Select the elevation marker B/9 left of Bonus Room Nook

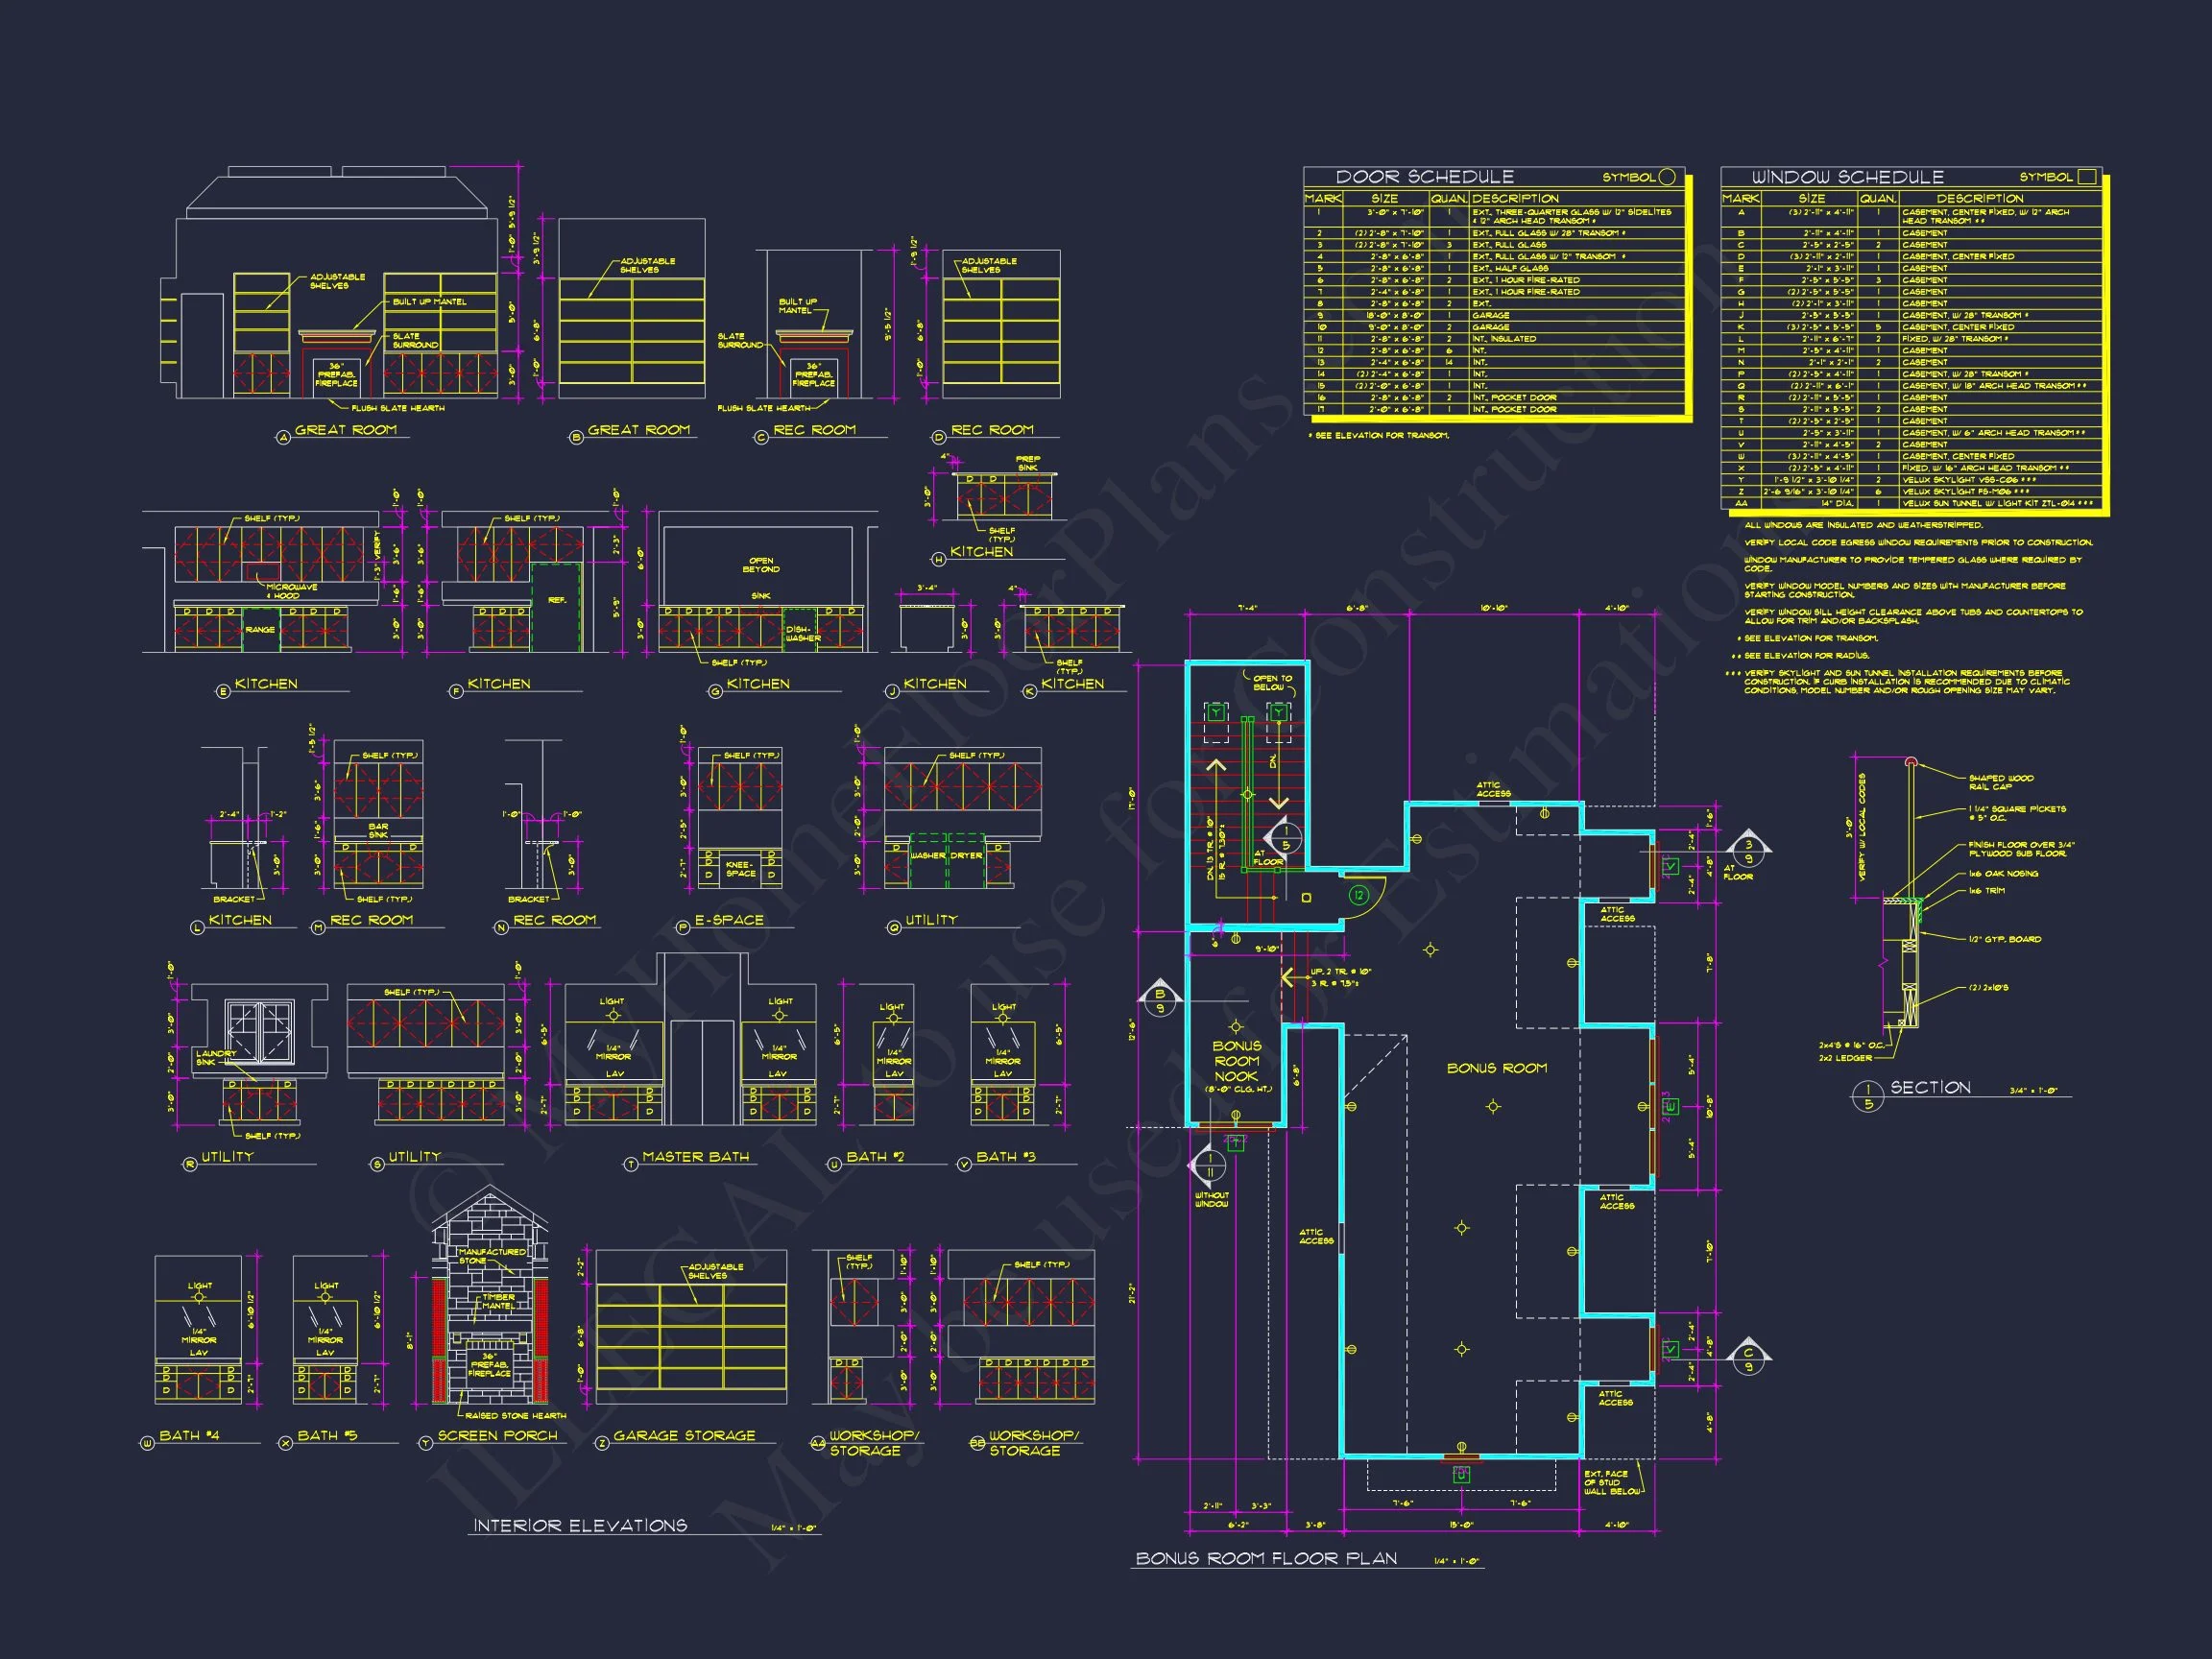[x=1160, y=1001]
